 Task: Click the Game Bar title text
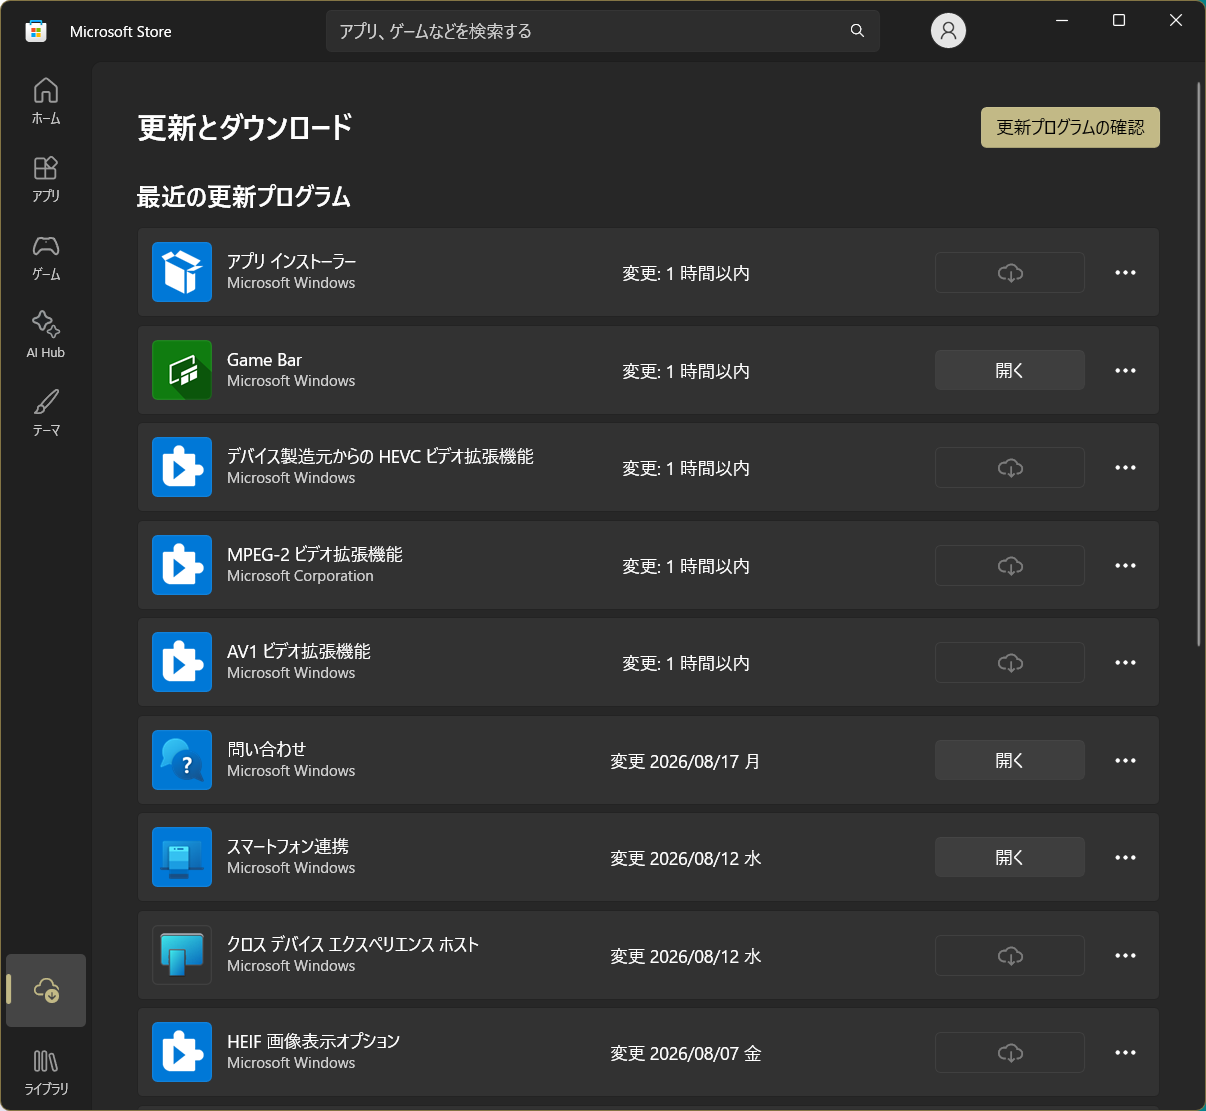(264, 359)
